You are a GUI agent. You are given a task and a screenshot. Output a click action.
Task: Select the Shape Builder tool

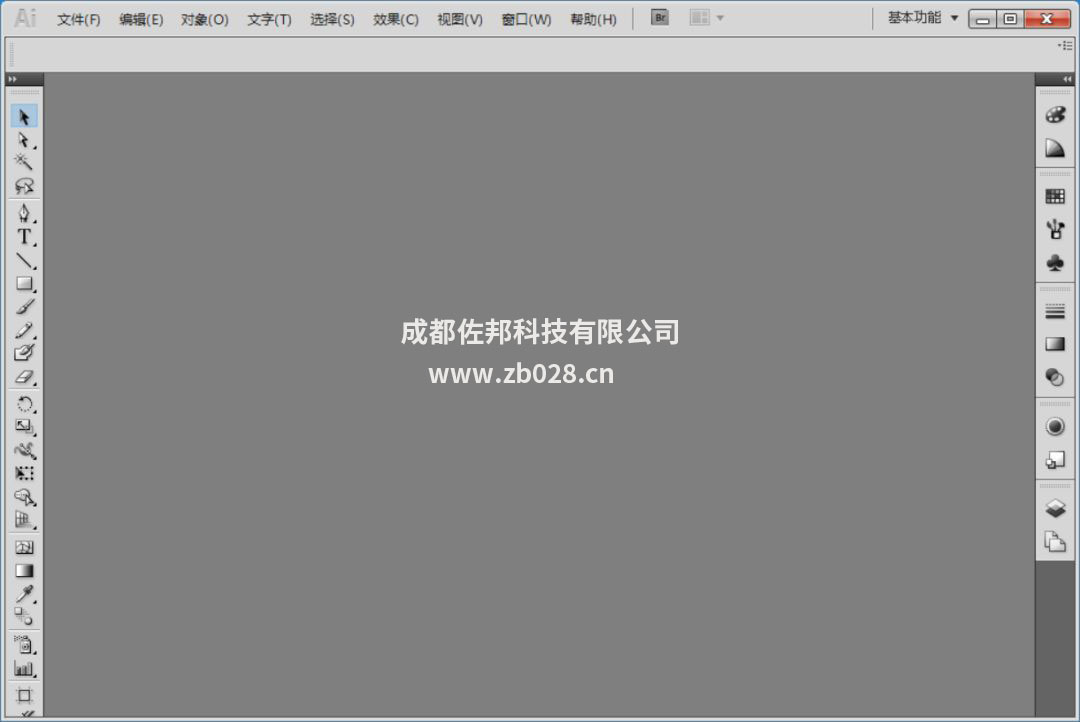coord(24,497)
